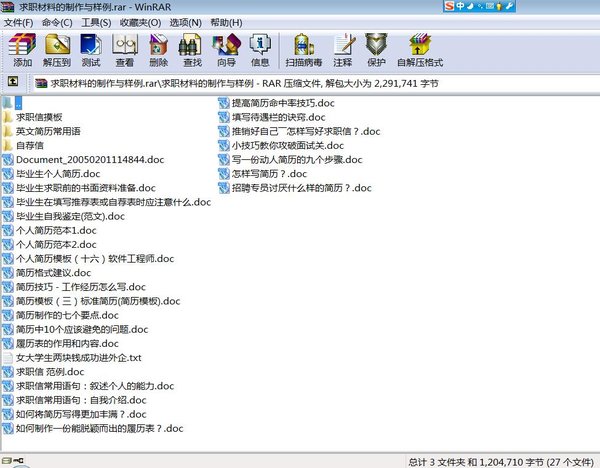Viewport: 600px width, 468px height.
Task: Click the 删除 (Delete) toolbar icon
Action: tap(158, 50)
